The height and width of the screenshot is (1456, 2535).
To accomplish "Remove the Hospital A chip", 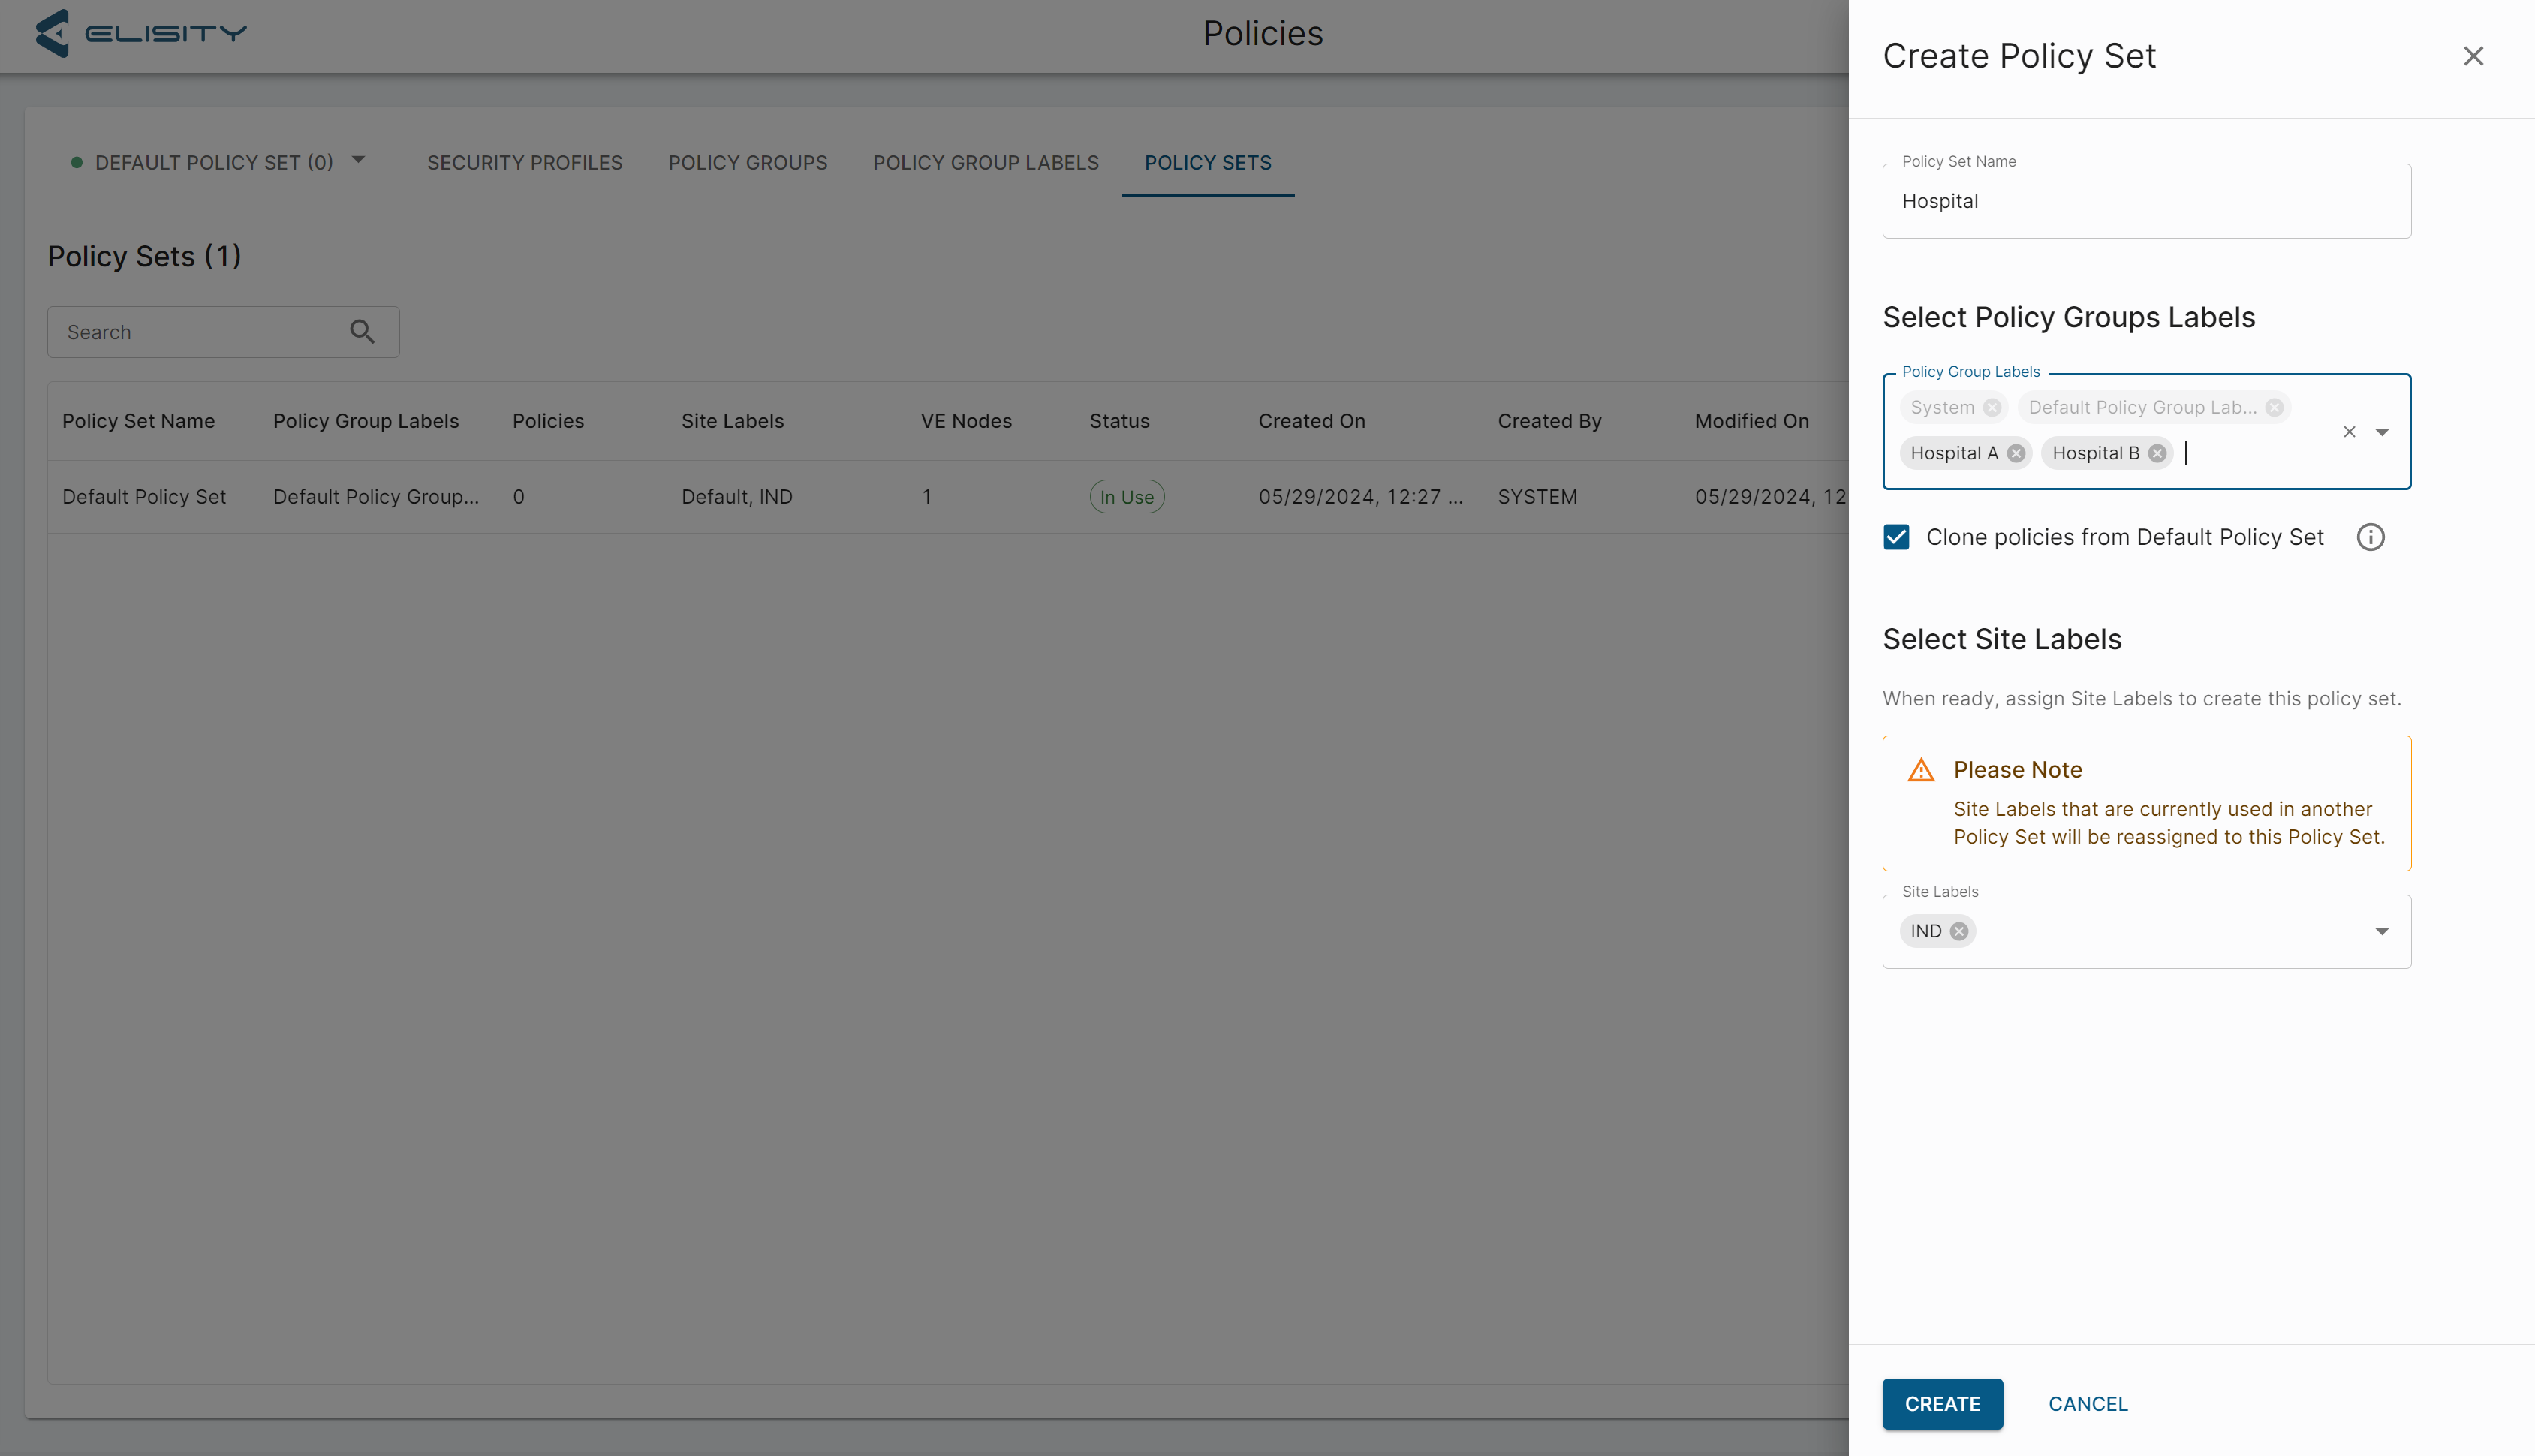I will pos(2016,453).
